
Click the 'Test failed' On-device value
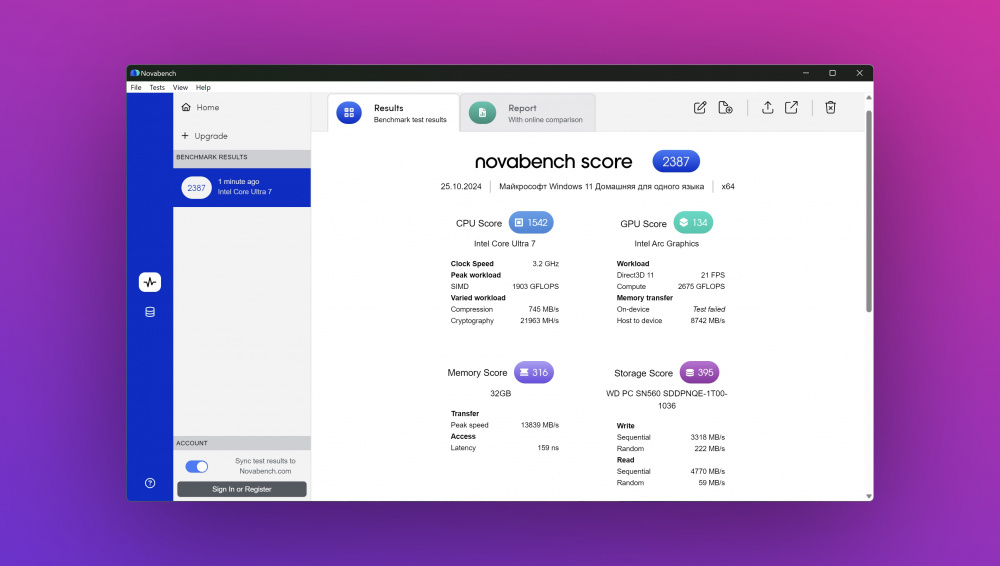[709, 309]
